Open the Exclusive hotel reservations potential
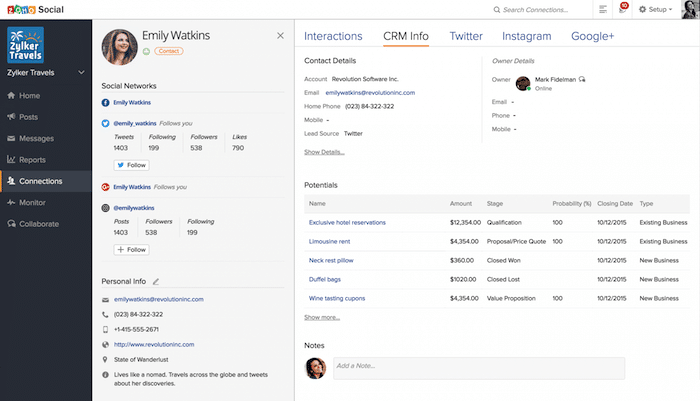Viewport: 700px width, 401px height. point(347,222)
